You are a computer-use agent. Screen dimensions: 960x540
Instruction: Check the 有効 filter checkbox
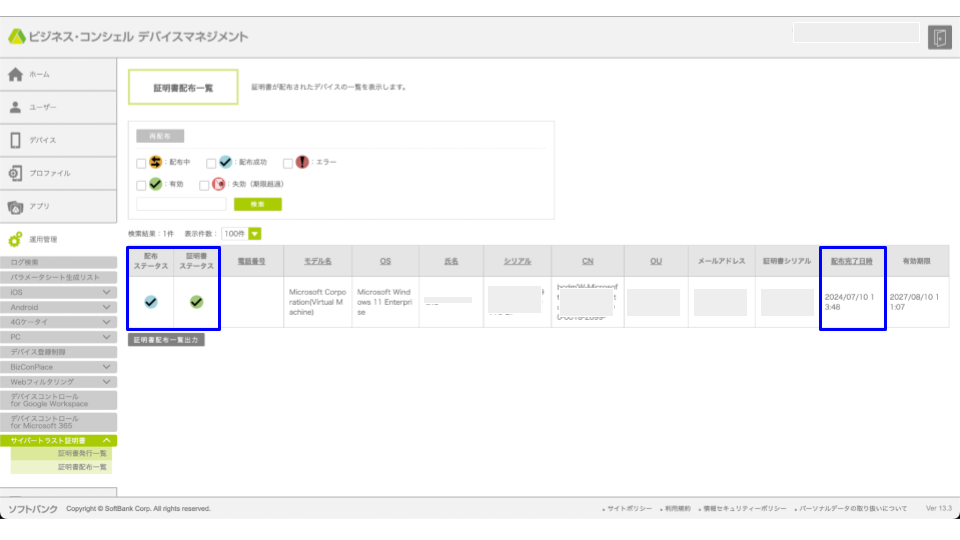141,185
